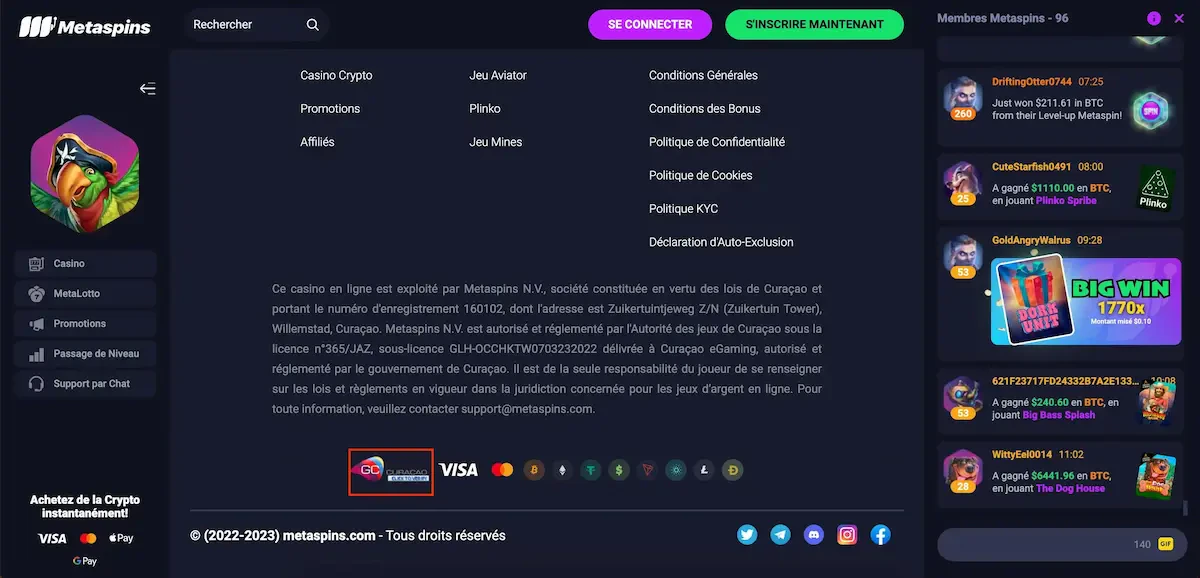Click the GIF button in the chat input

coord(1165,544)
